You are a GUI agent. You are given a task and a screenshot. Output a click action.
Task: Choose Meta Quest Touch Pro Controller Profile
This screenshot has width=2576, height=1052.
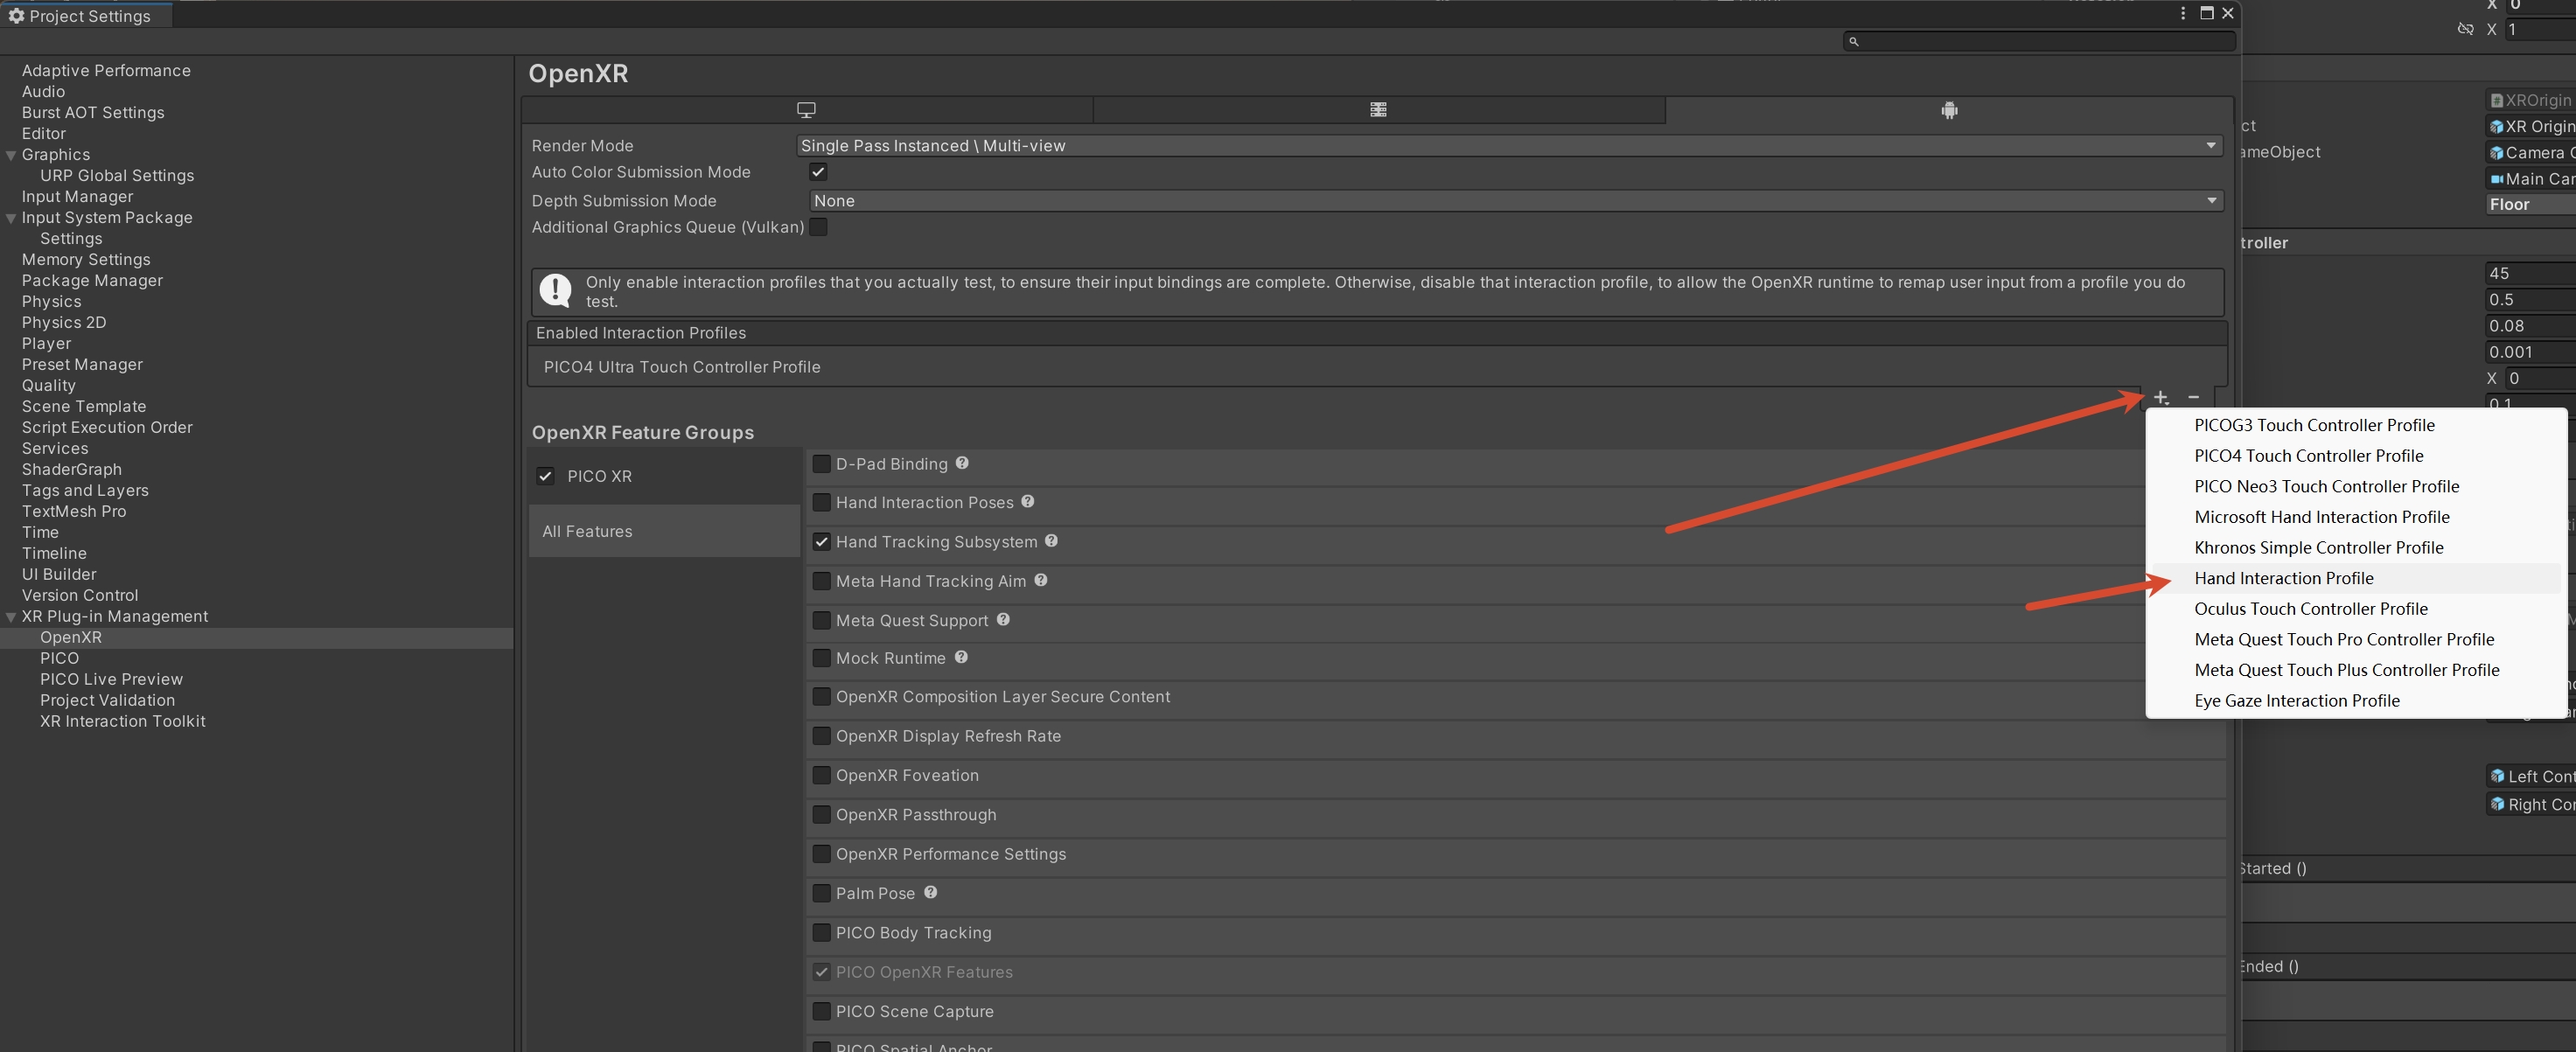(2355, 640)
